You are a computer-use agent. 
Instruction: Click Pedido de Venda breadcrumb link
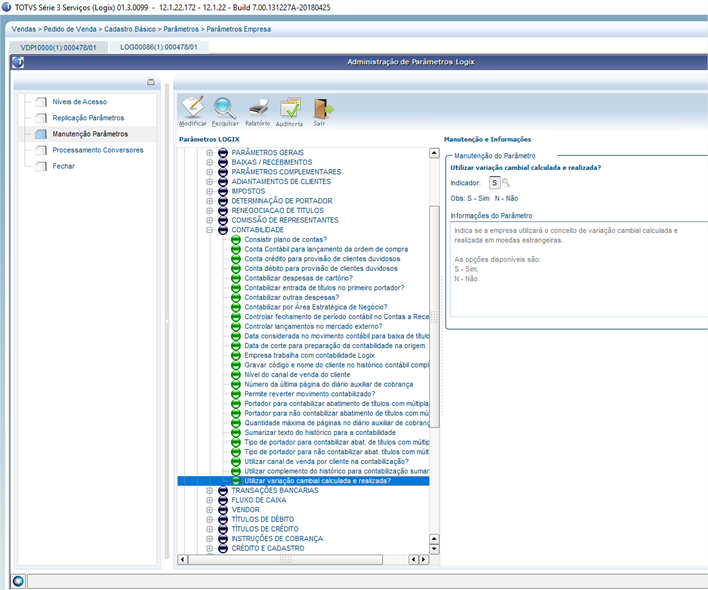[70, 29]
